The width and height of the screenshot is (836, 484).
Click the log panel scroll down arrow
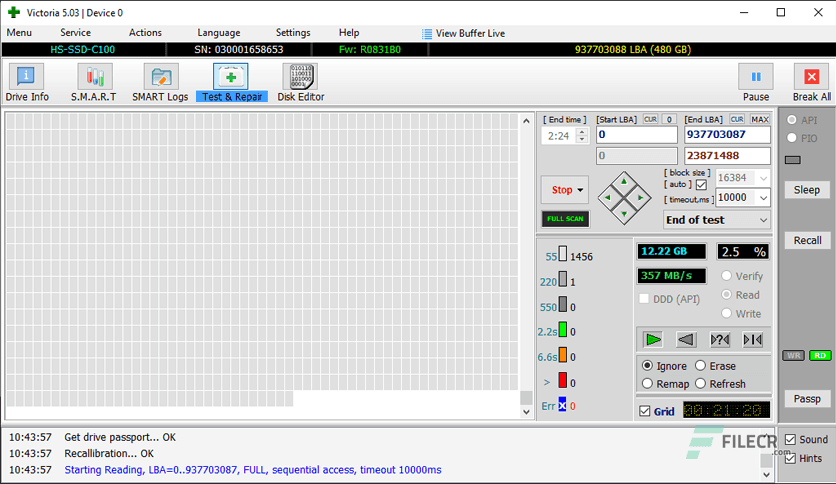pyautogui.click(x=766, y=474)
